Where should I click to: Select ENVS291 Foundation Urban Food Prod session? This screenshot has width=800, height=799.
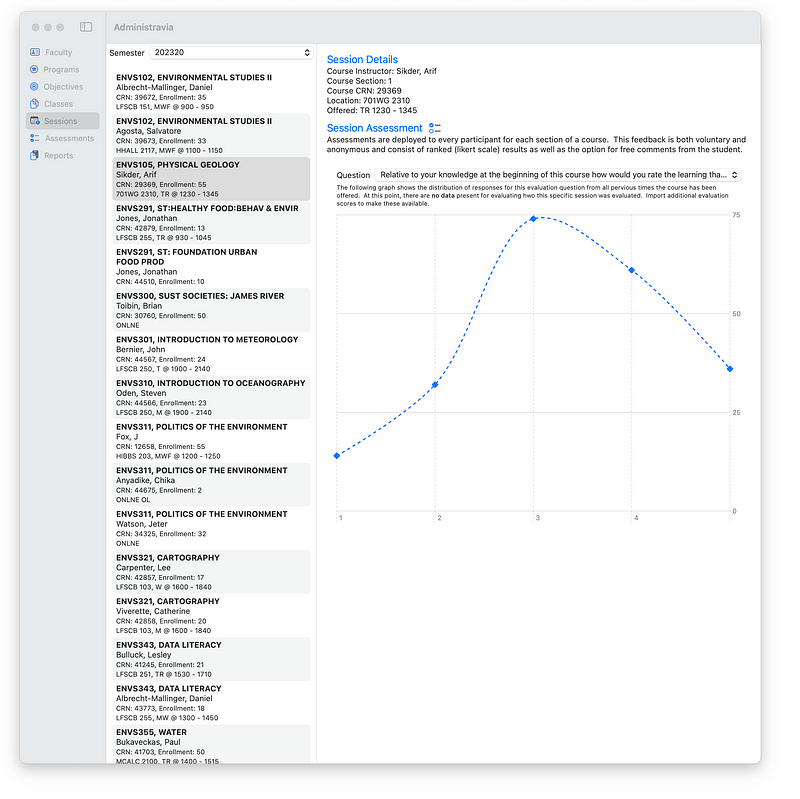211,266
